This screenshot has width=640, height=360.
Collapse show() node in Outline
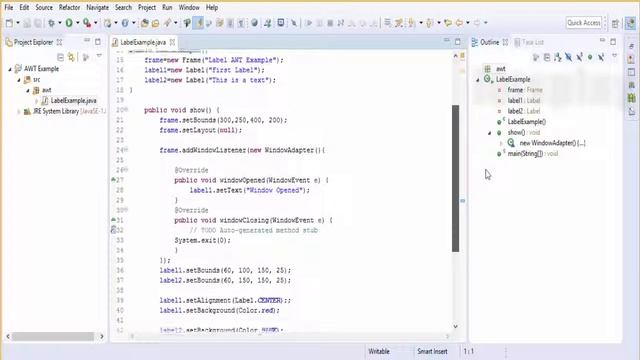click(x=489, y=133)
